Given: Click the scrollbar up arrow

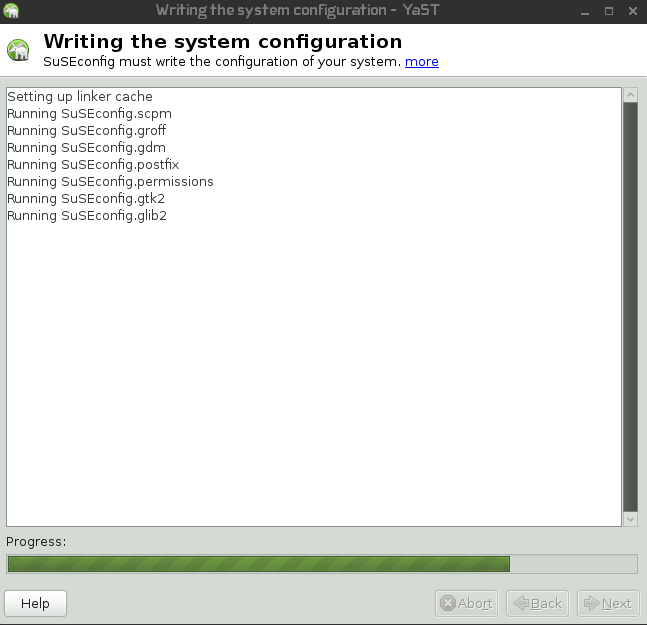Looking at the screenshot, I should pos(630,95).
